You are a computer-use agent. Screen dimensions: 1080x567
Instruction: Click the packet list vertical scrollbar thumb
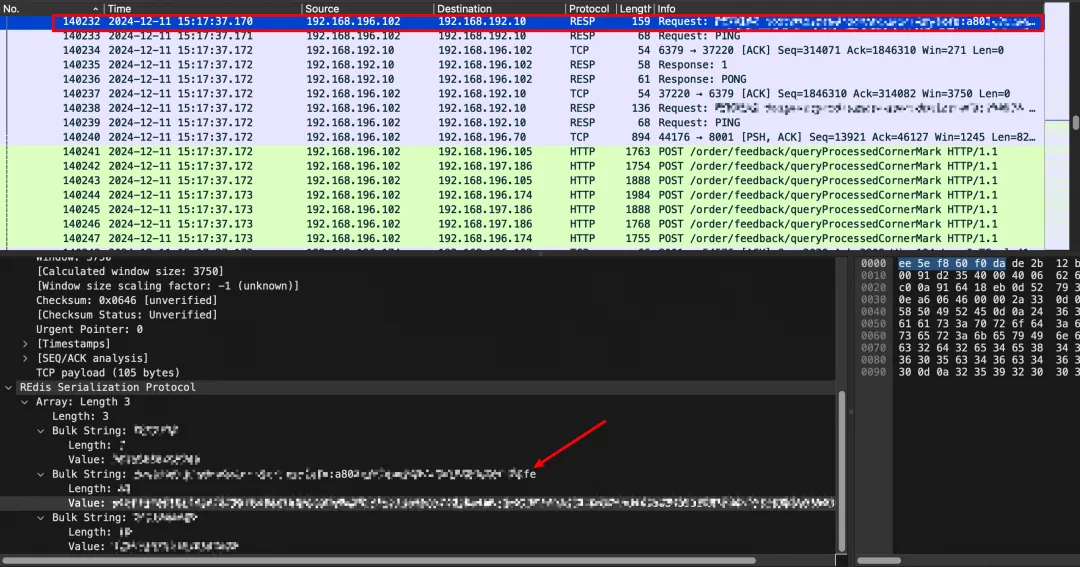click(x=1075, y=123)
